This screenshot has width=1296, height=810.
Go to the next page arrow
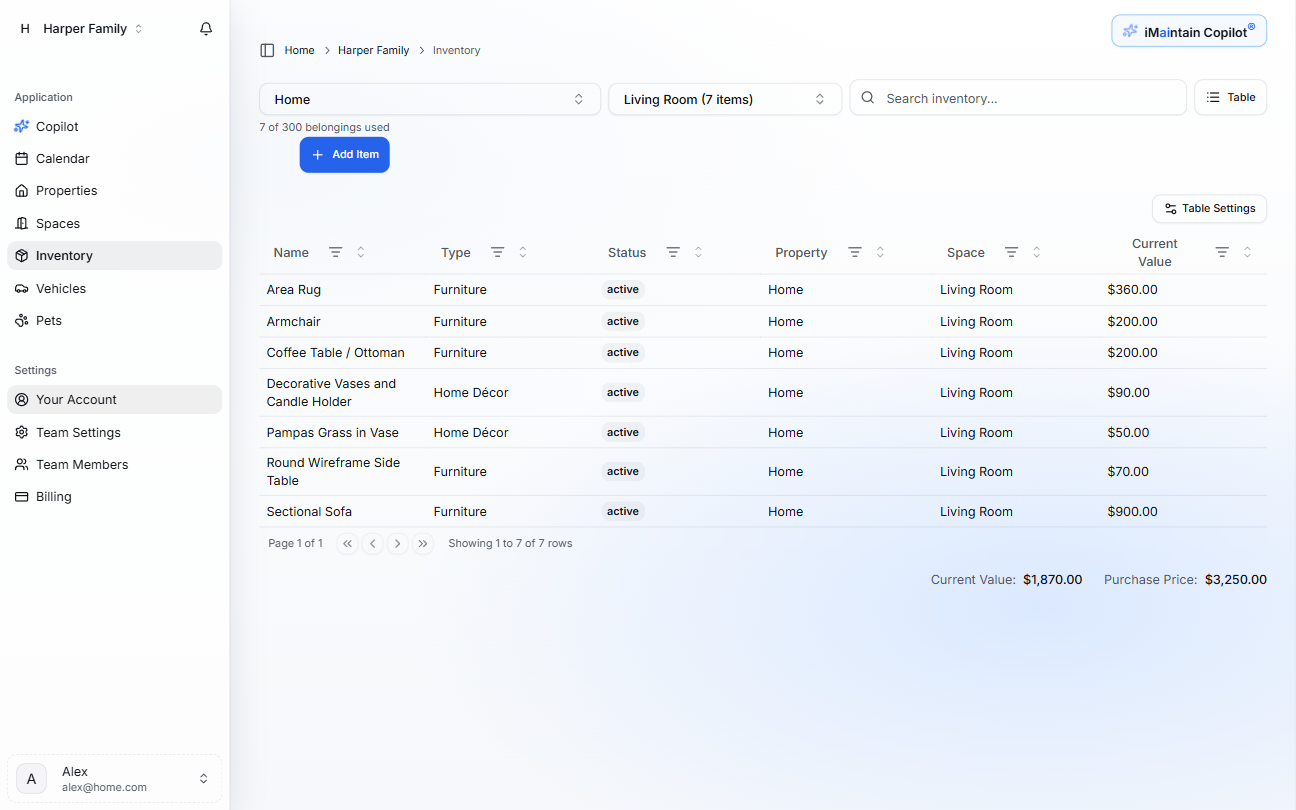click(x=398, y=544)
